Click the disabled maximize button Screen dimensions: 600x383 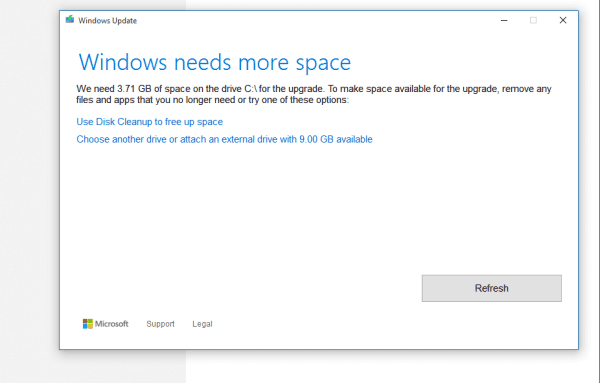click(x=533, y=20)
